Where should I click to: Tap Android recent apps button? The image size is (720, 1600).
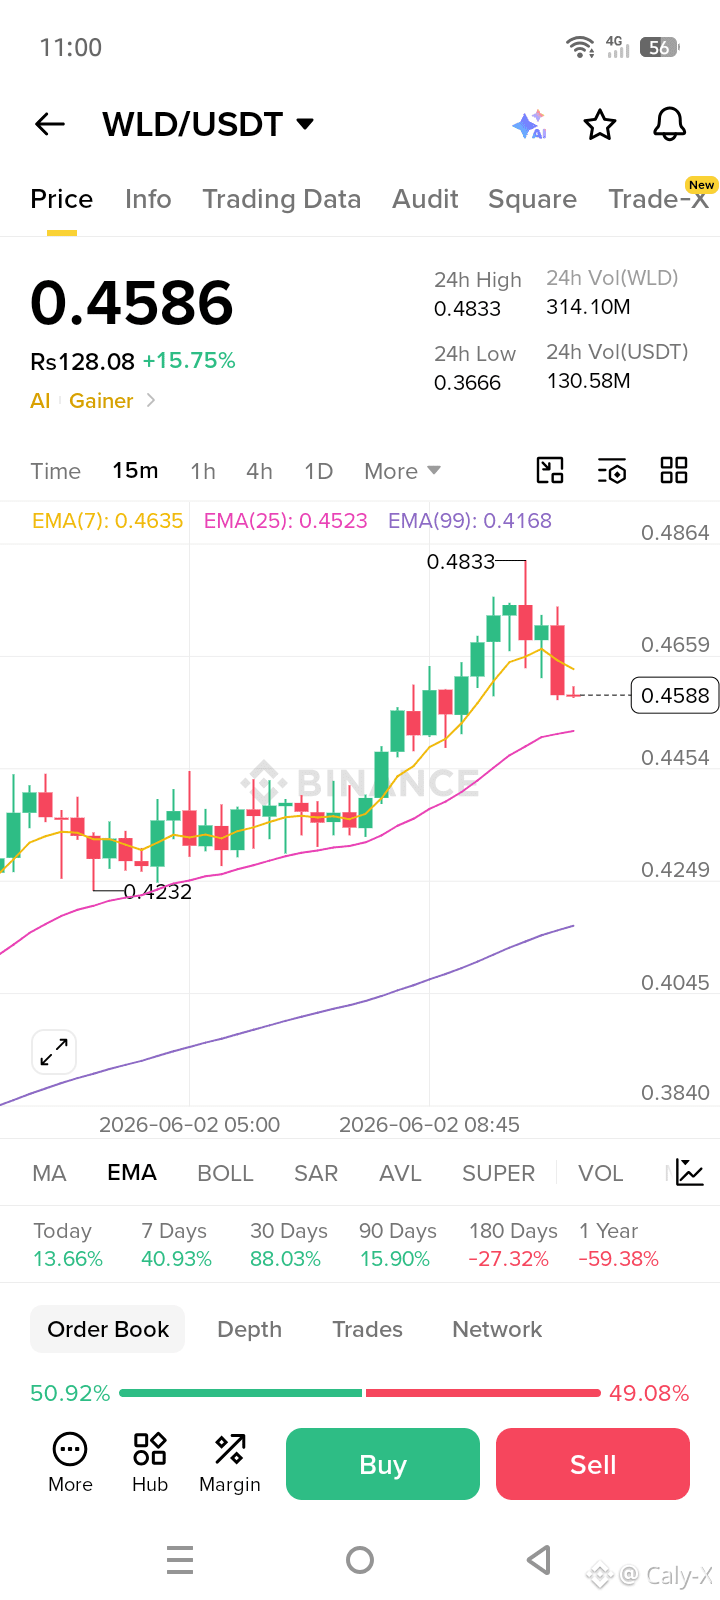[x=180, y=1560]
